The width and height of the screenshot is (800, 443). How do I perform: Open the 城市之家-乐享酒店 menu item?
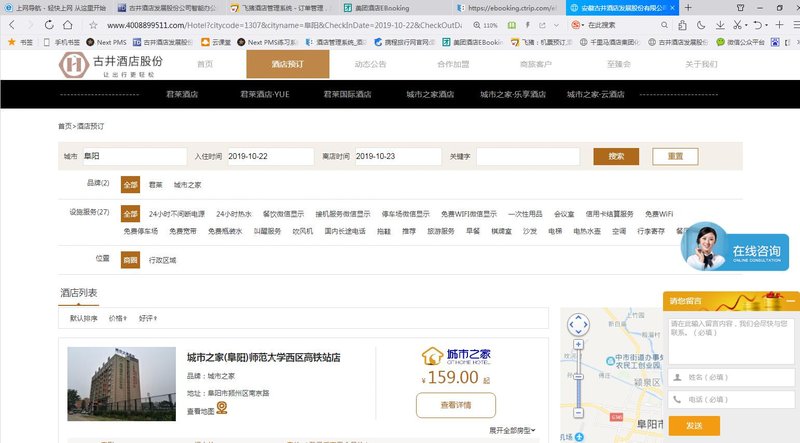click(513, 94)
